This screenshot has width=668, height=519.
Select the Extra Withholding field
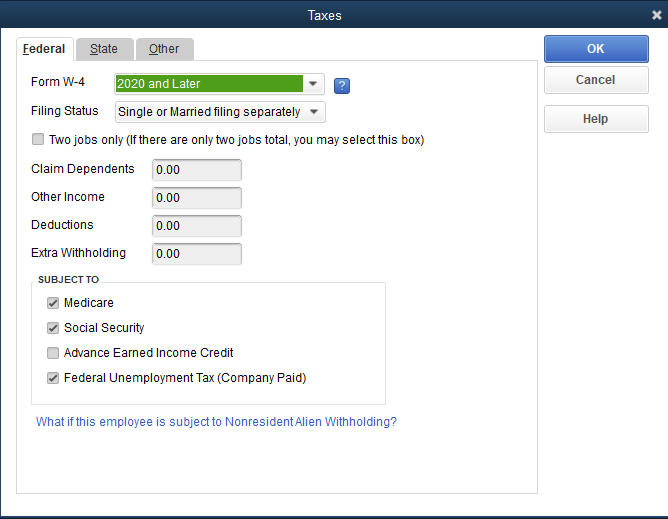(196, 254)
